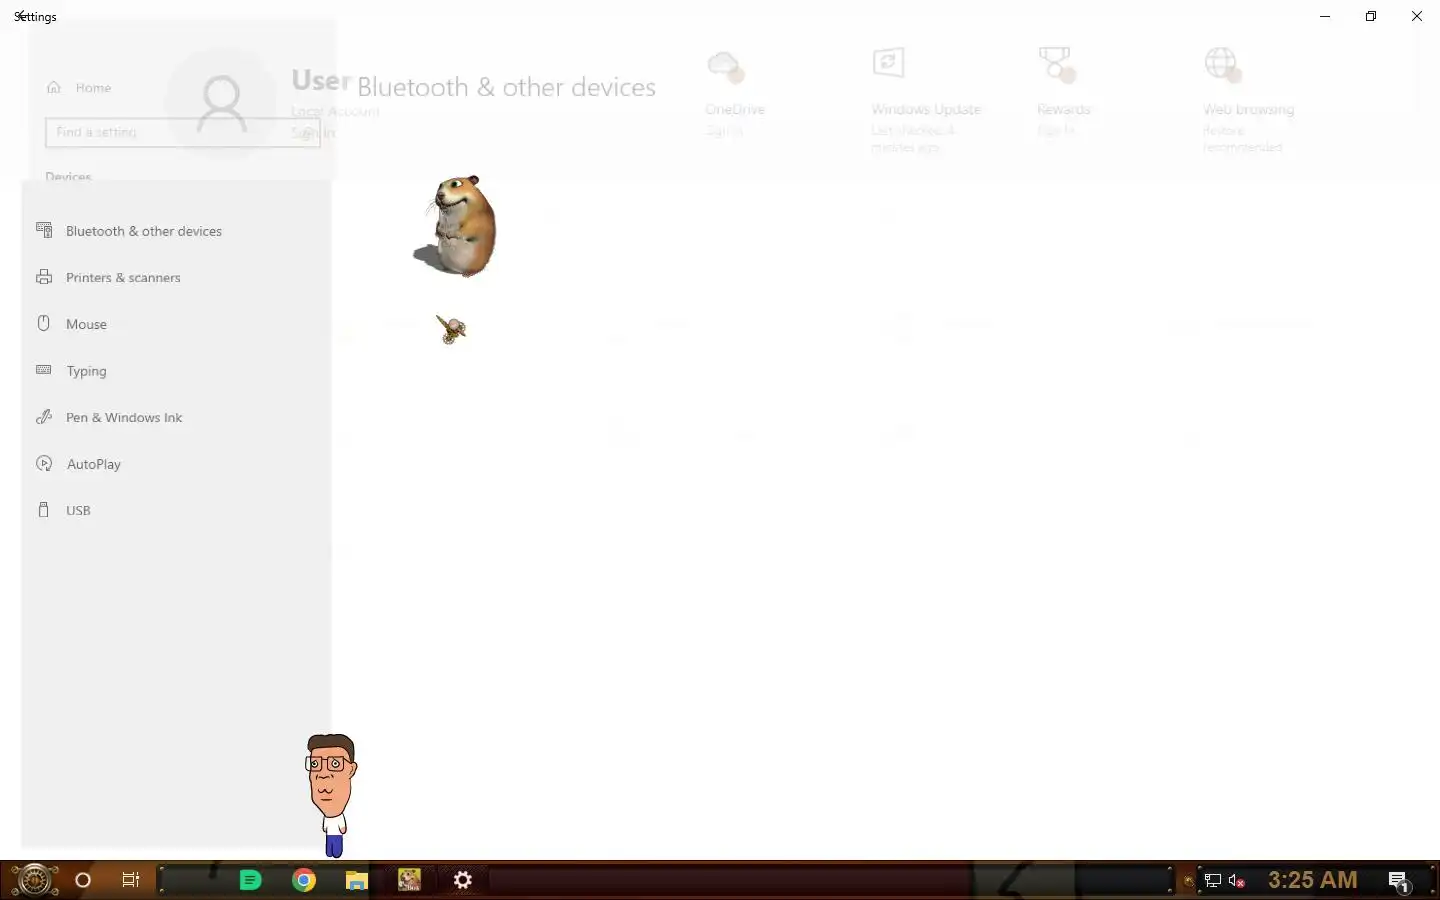Screen dimensions: 1440x900
Task: Focus the Find a setting search box
Action: [x=182, y=132]
